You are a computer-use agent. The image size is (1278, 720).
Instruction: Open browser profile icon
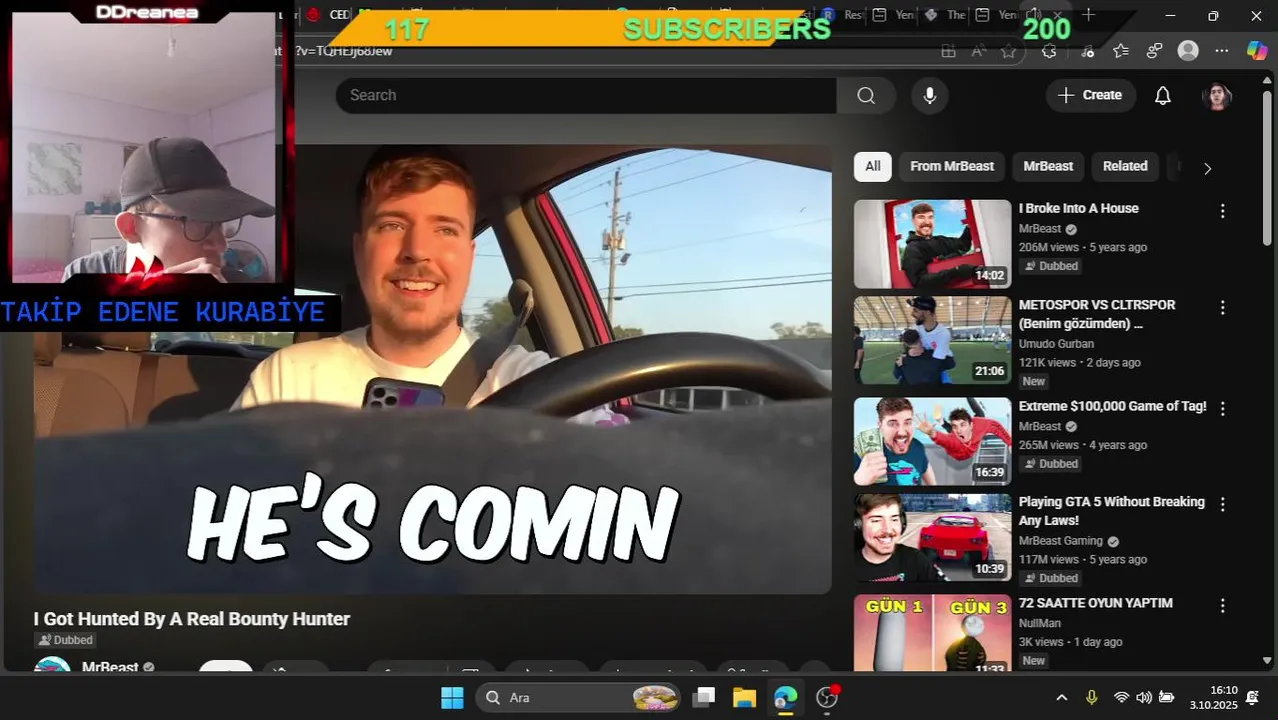tap(1188, 51)
